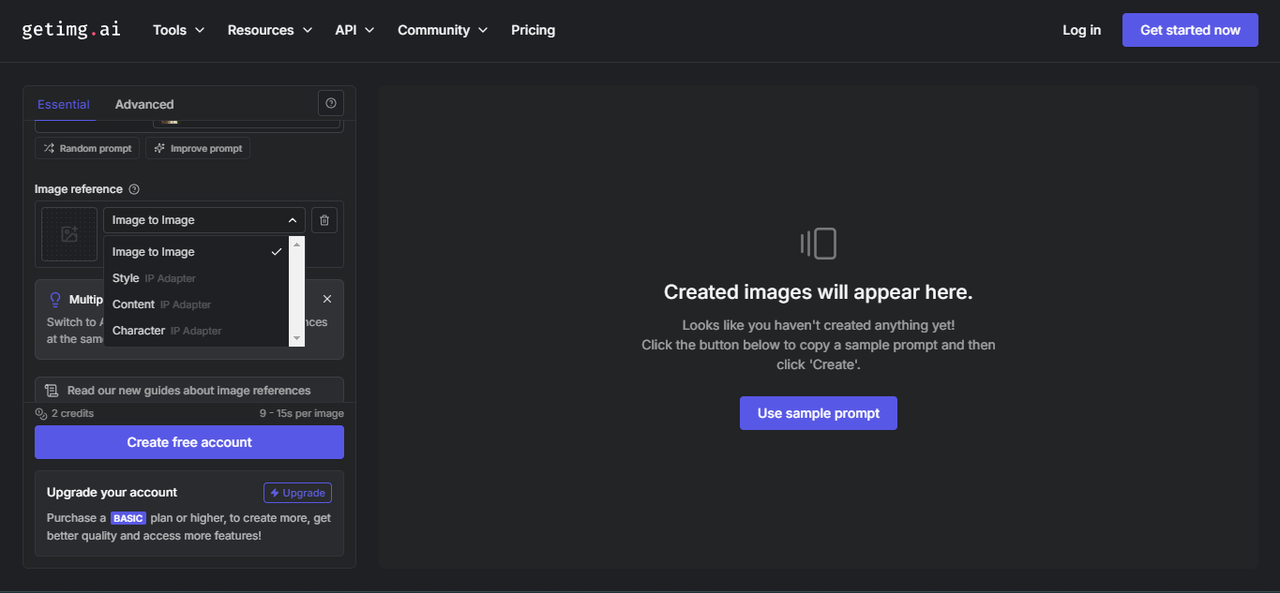Switch to the Essential tab
This screenshot has width=1280, height=593.
(63, 104)
